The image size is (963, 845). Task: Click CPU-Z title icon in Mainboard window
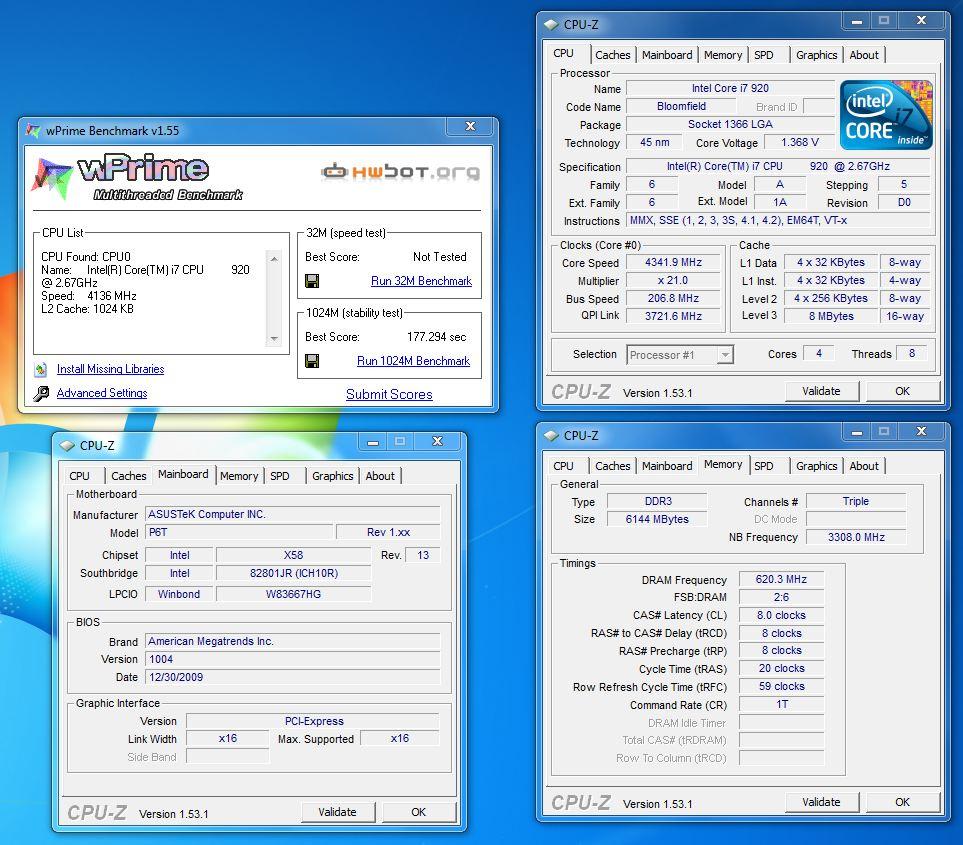coord(67,445)
